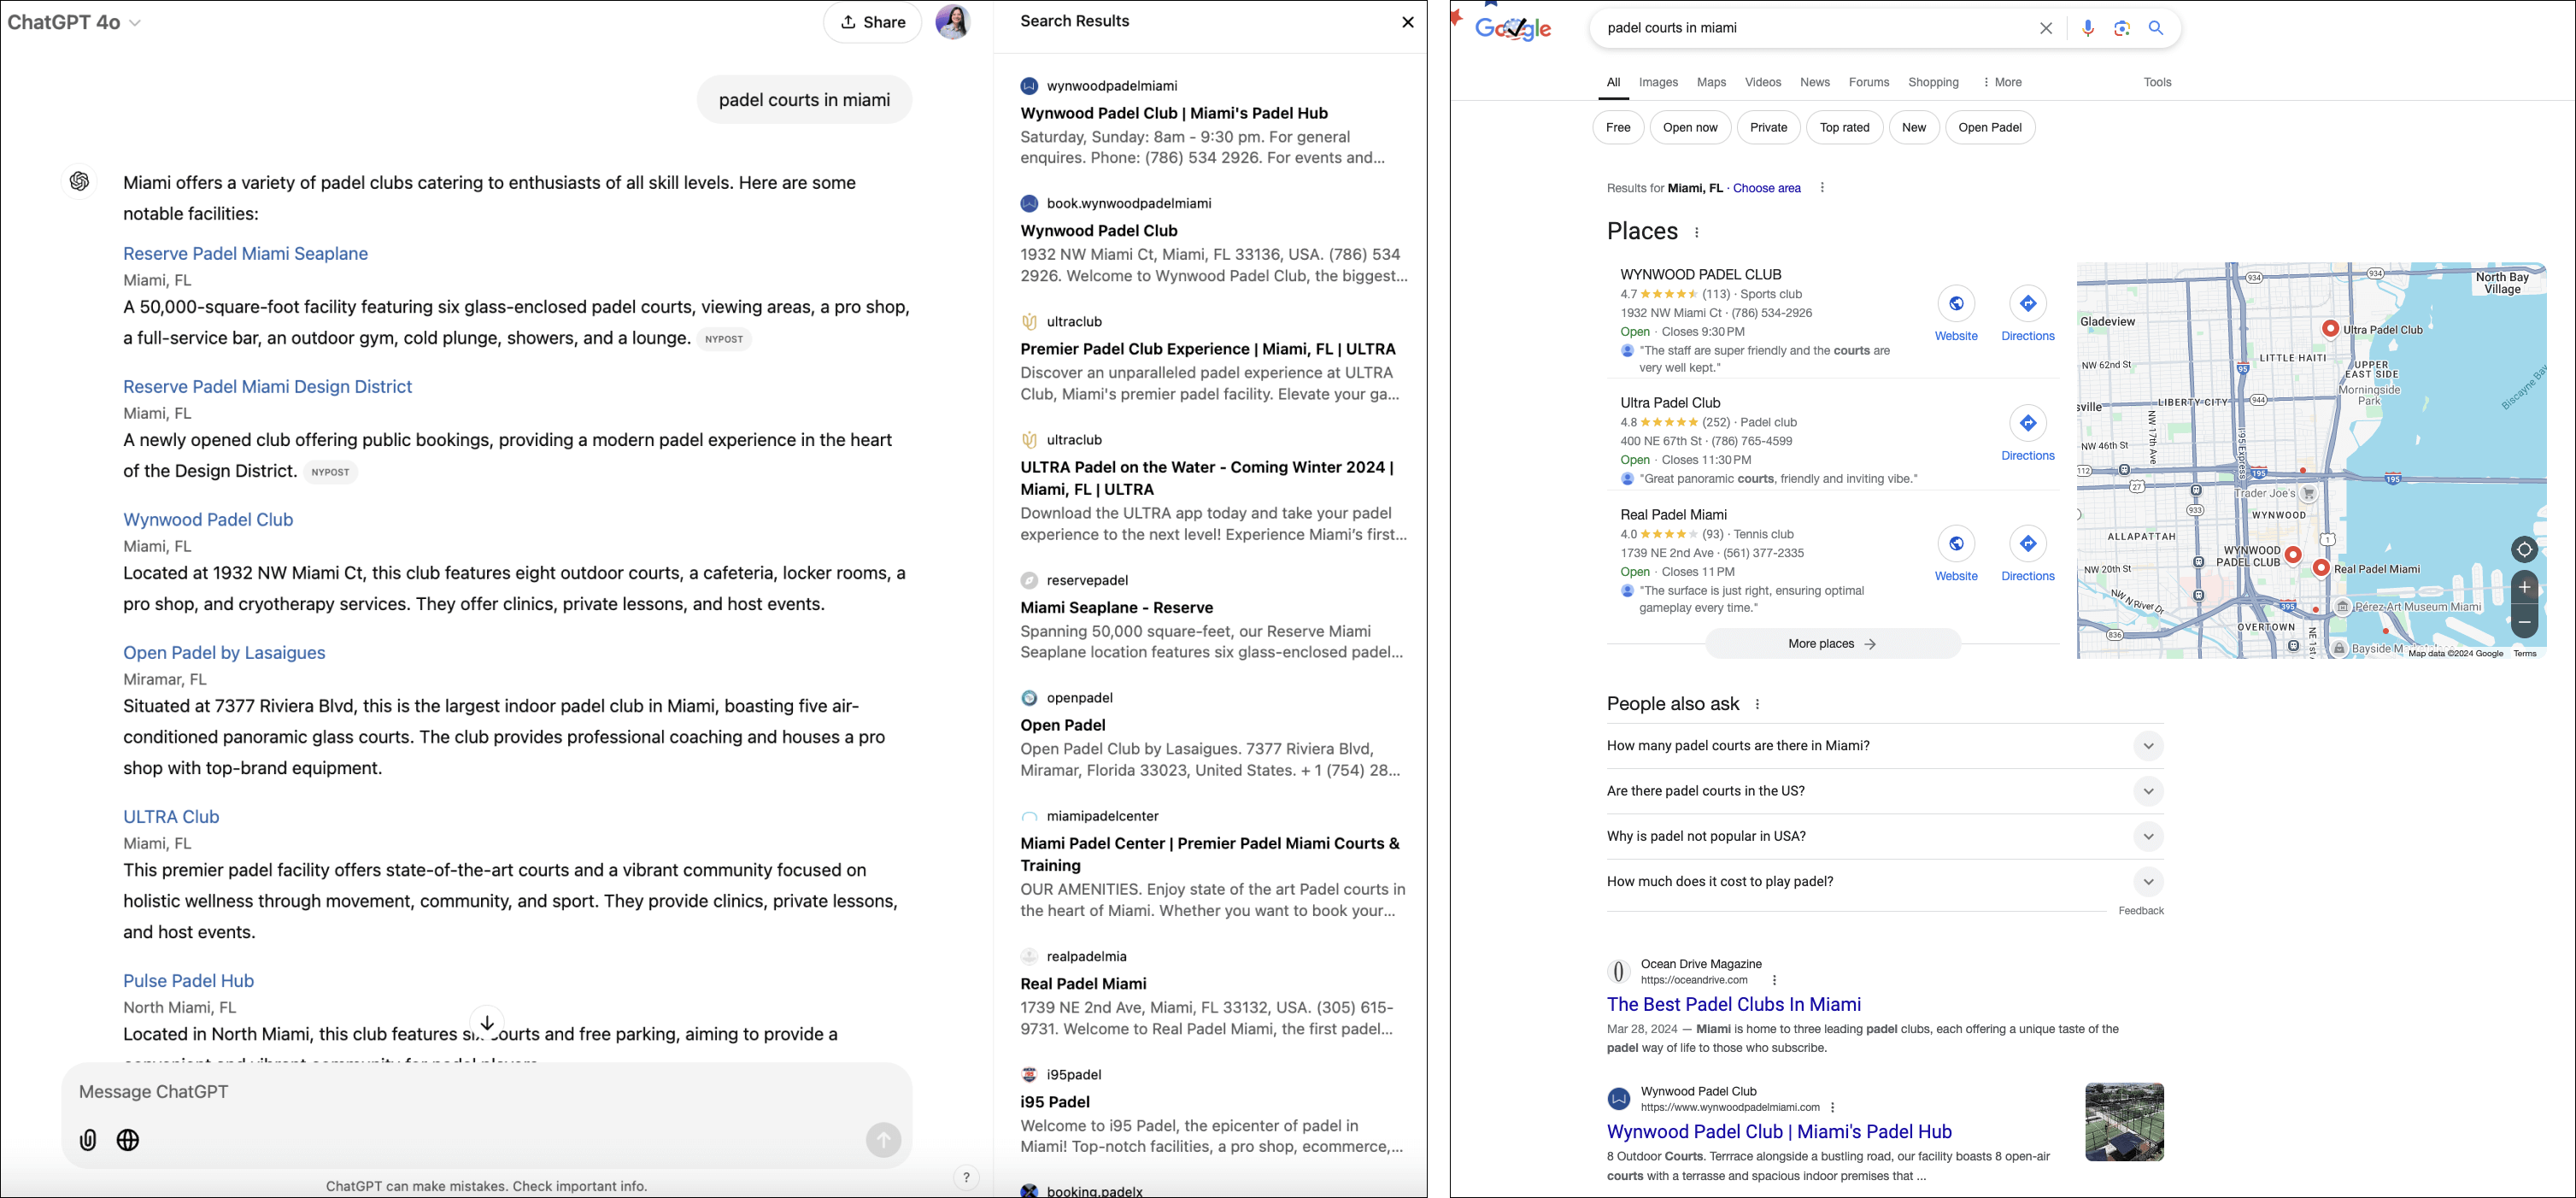Image resolution: width=2576 pixels, height=1198 pixels.
Task: Click the NYPOST citation after the Seaplane description
Action: [x=724, y=339]
